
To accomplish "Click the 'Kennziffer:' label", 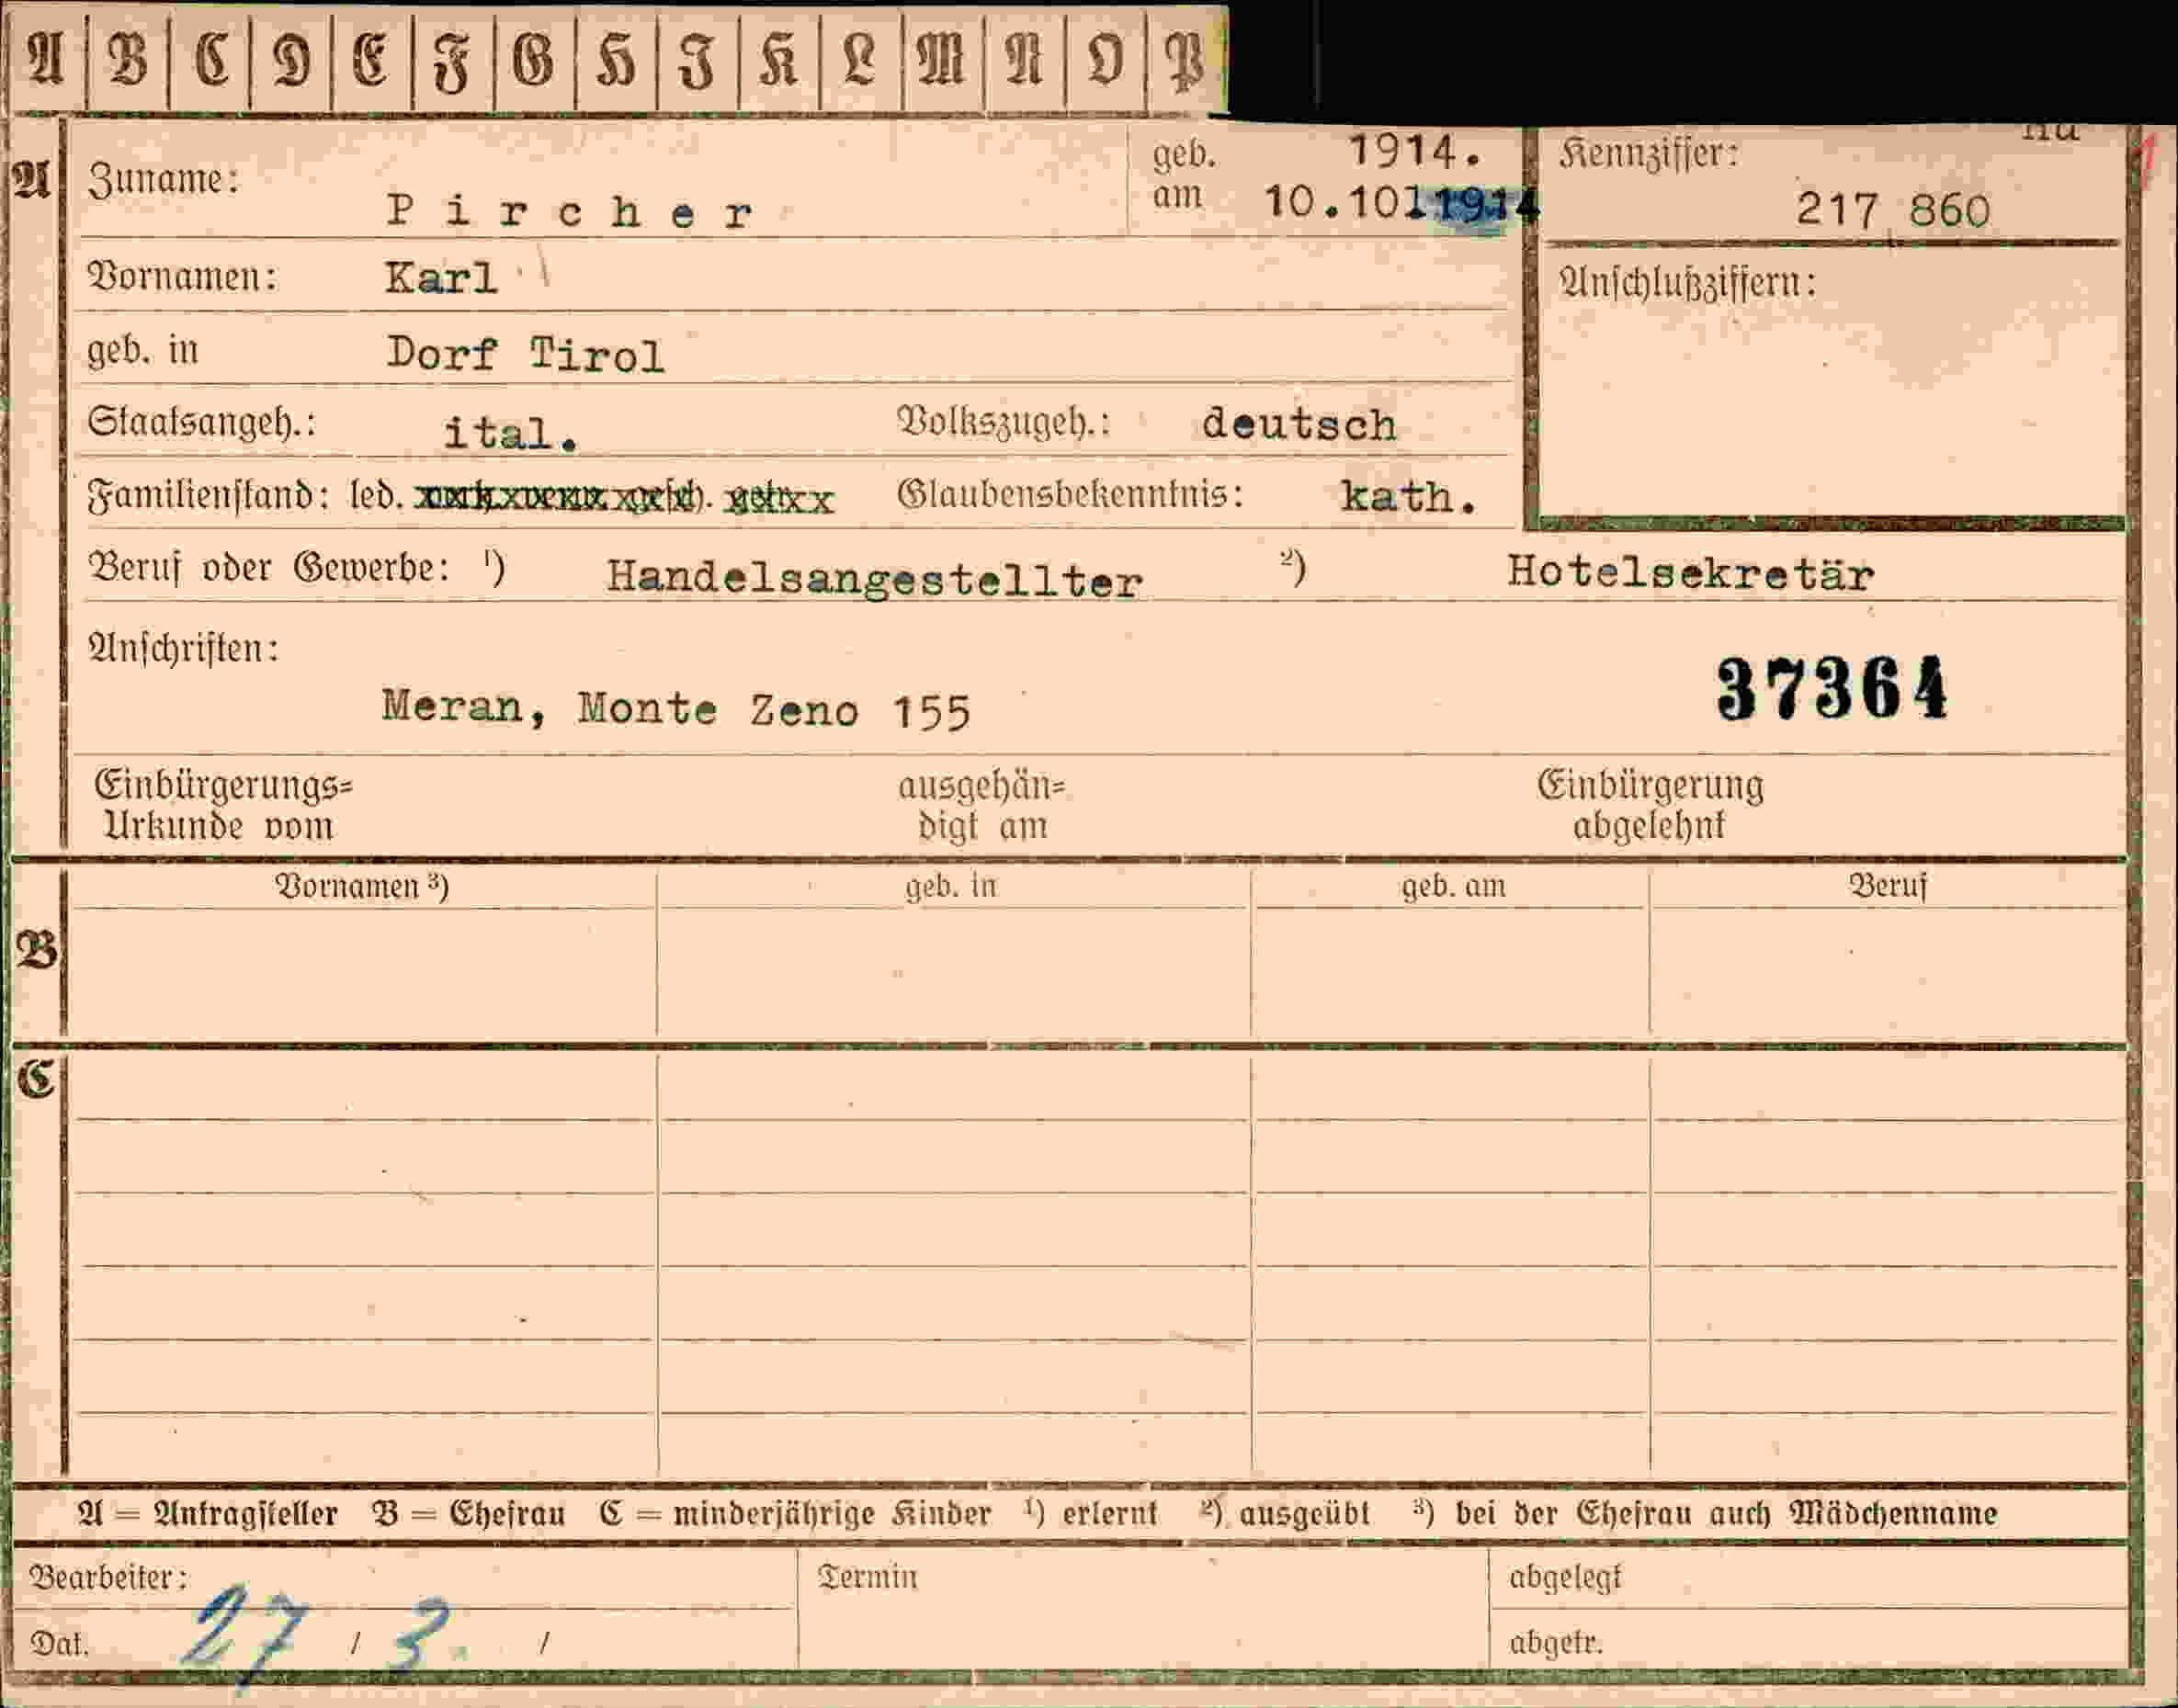I will click(x=1648, y=153).
